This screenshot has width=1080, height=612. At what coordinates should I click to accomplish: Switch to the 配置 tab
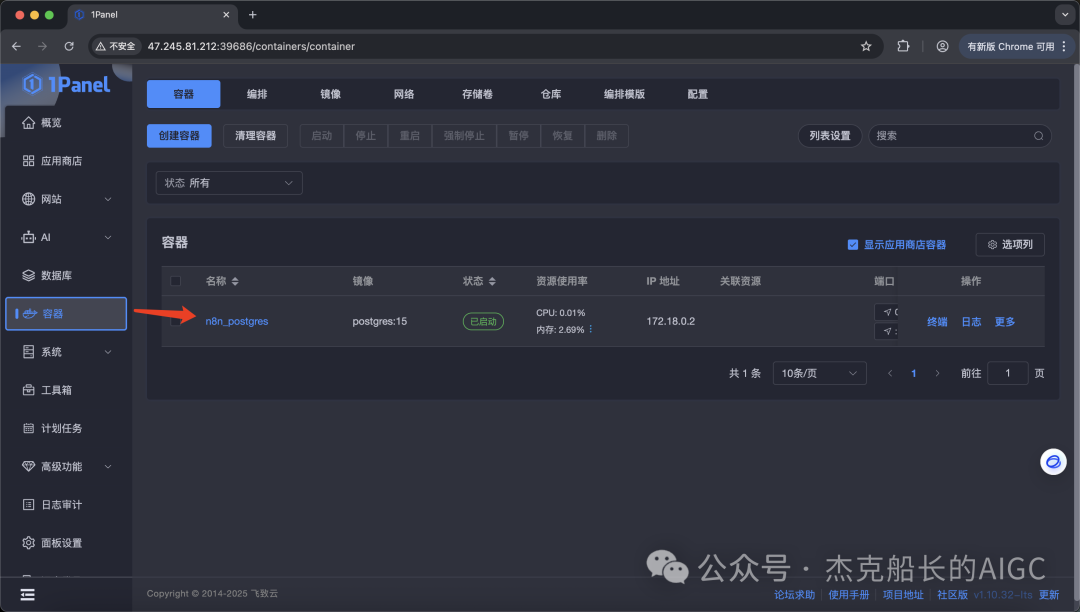coord(698,94)
